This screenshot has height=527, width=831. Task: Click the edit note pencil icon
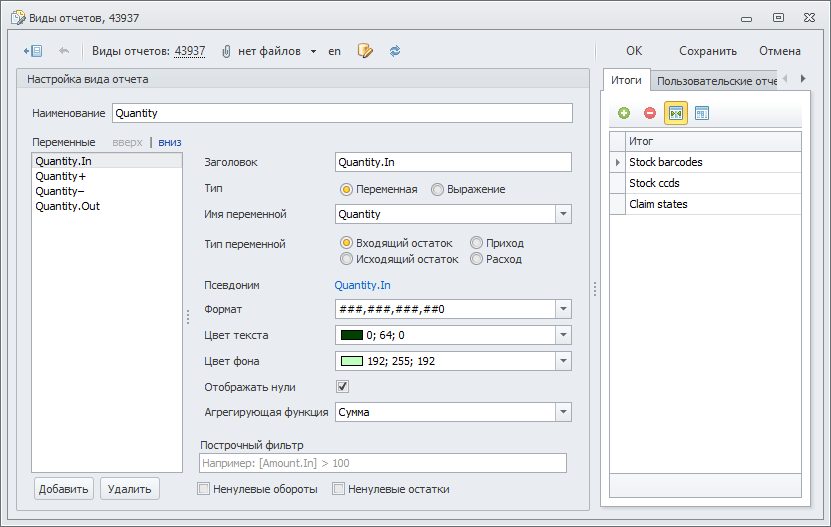365,51
